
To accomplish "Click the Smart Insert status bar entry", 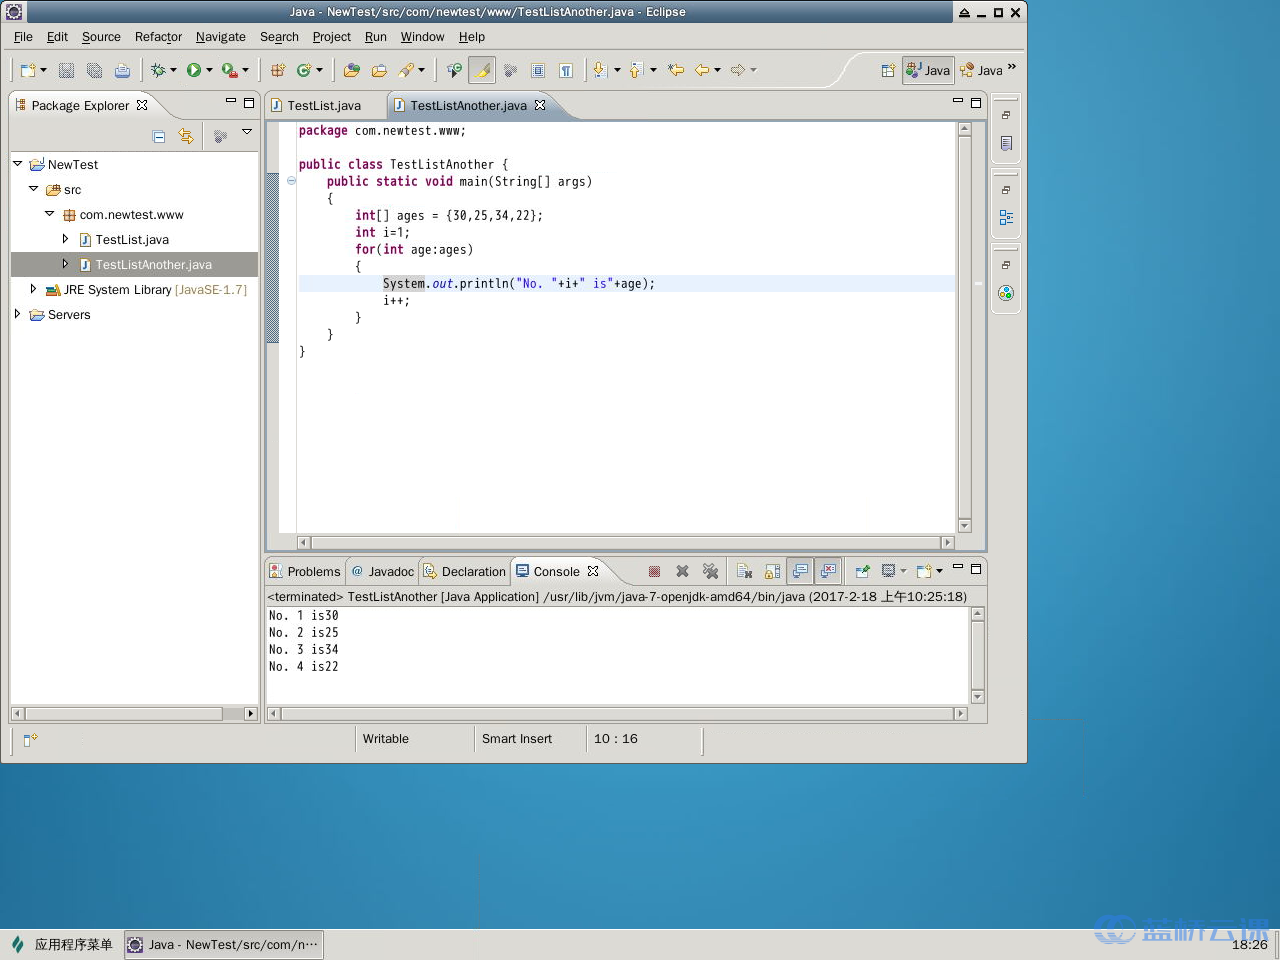I will click(x=517, y=739).
